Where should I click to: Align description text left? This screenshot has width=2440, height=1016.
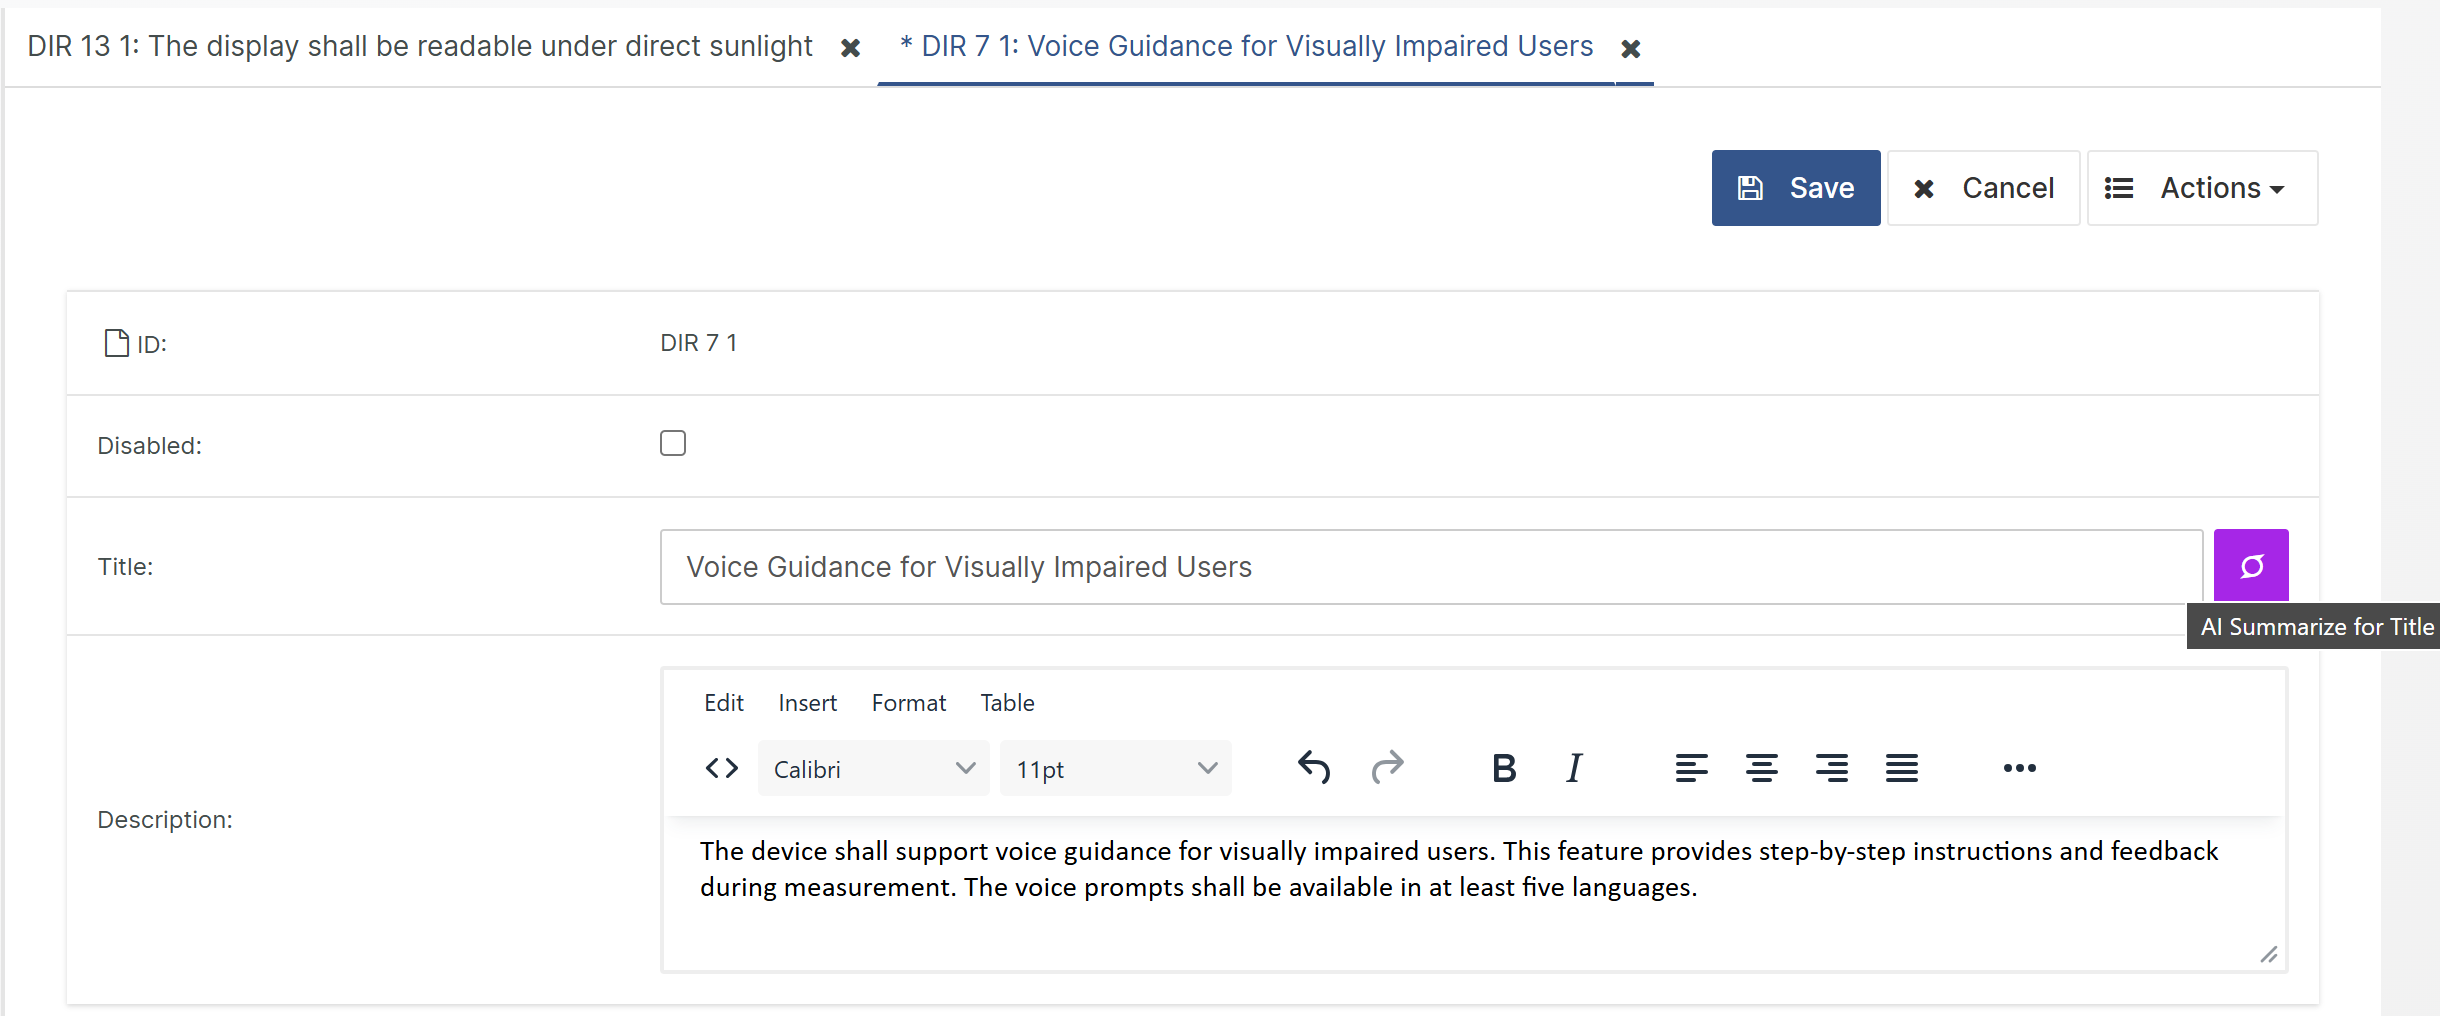coord(1691,768)
